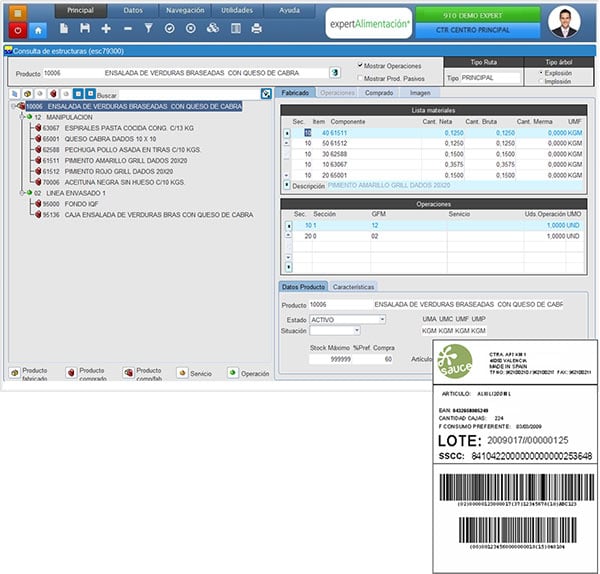The image size is (600, 574).
Task: Open the Datos menu
Action: point(133,11)
